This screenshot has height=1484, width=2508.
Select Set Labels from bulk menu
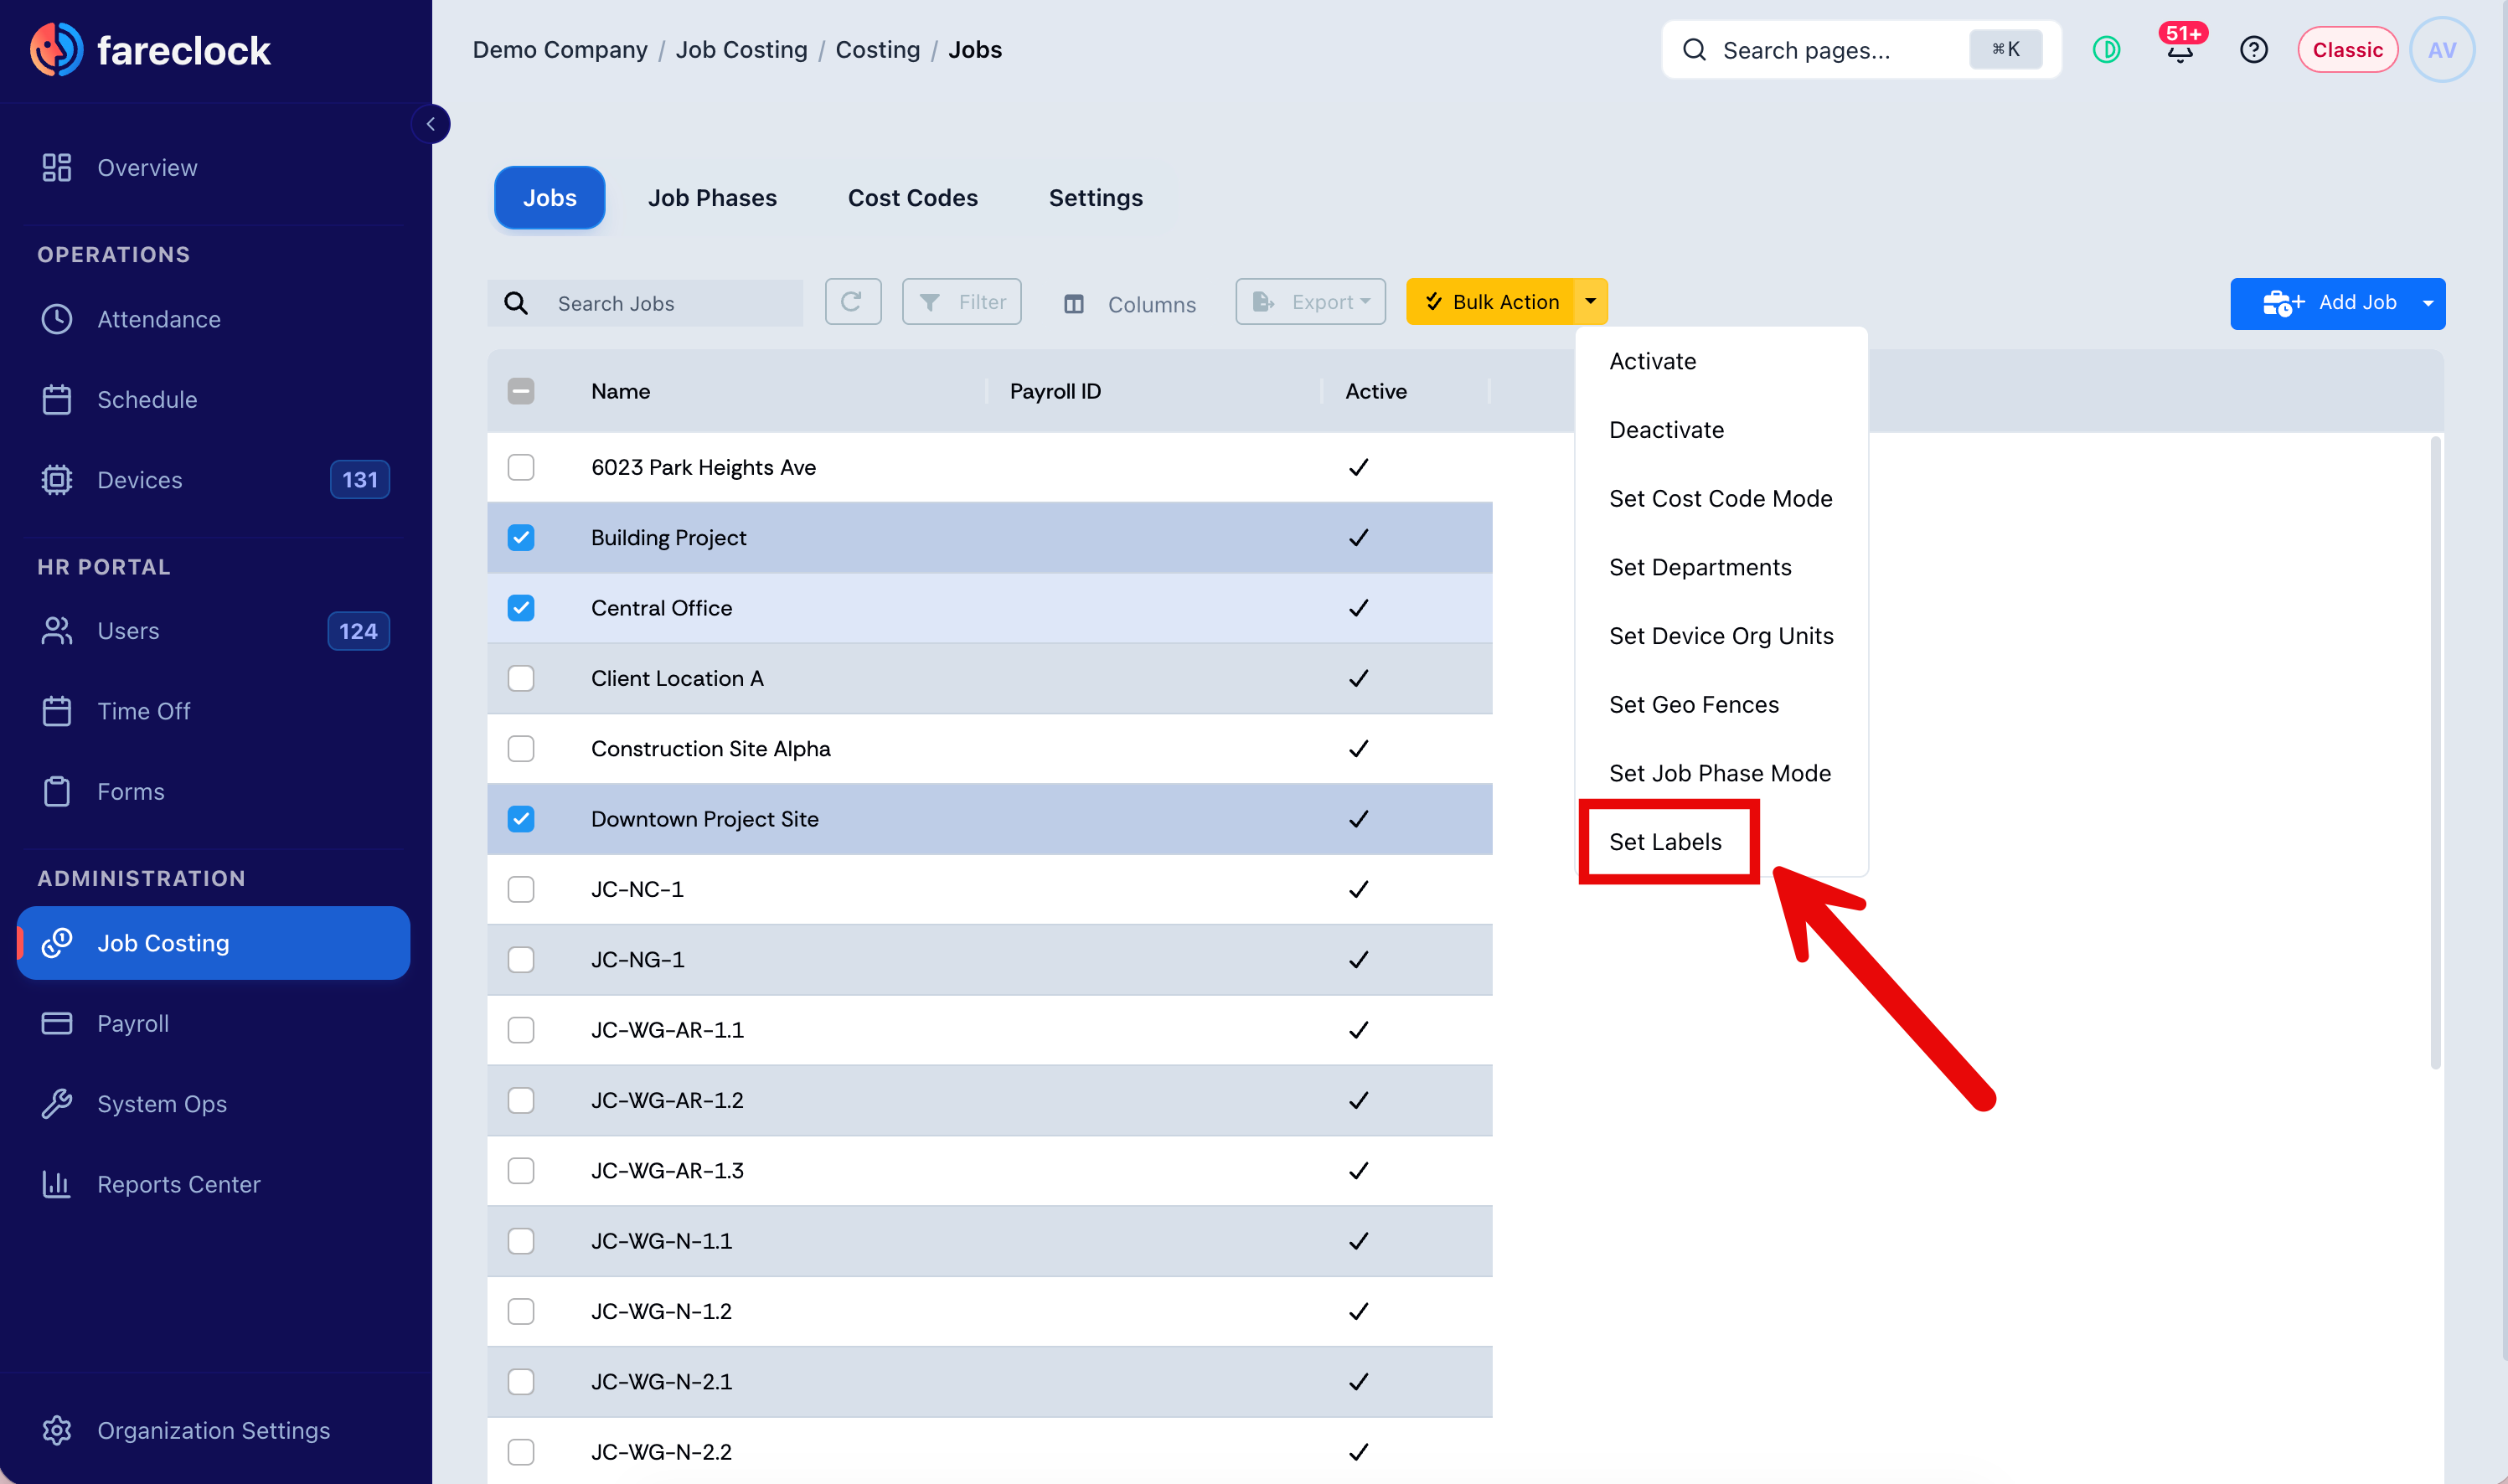tap(1665, 842)
